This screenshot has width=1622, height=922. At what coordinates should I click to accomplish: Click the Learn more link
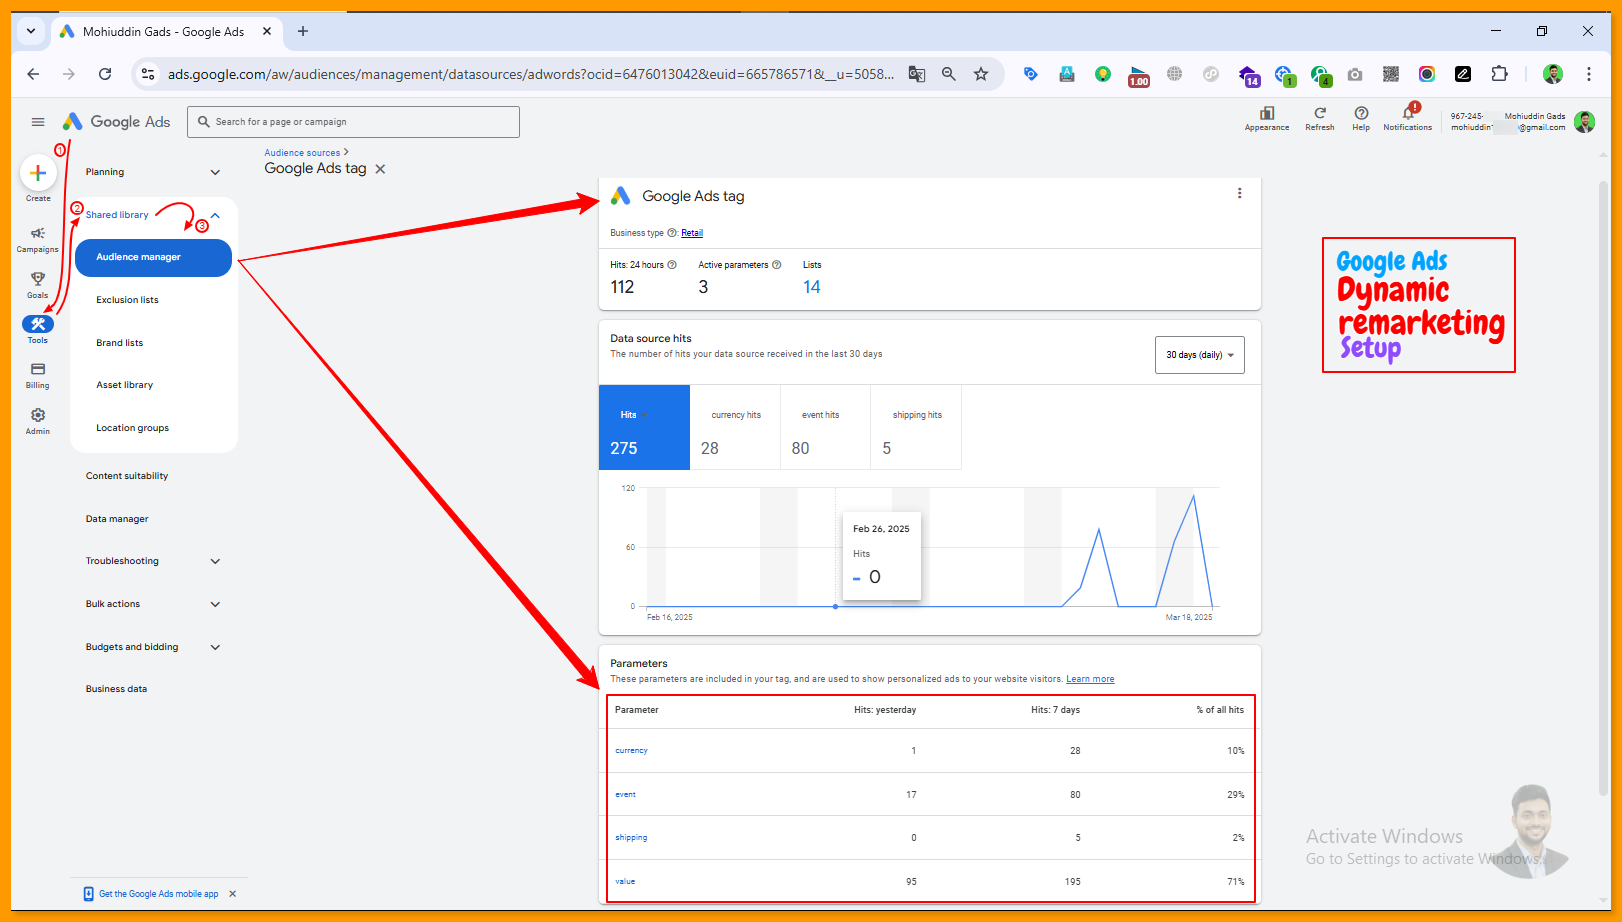(1090, 679)
